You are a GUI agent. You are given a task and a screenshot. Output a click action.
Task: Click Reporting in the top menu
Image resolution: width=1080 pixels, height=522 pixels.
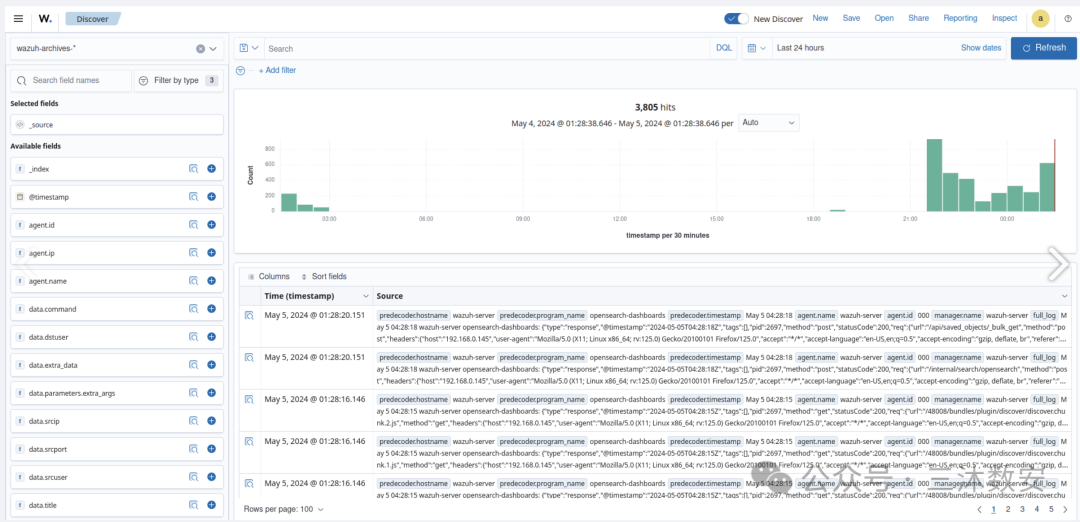[960, 19]
